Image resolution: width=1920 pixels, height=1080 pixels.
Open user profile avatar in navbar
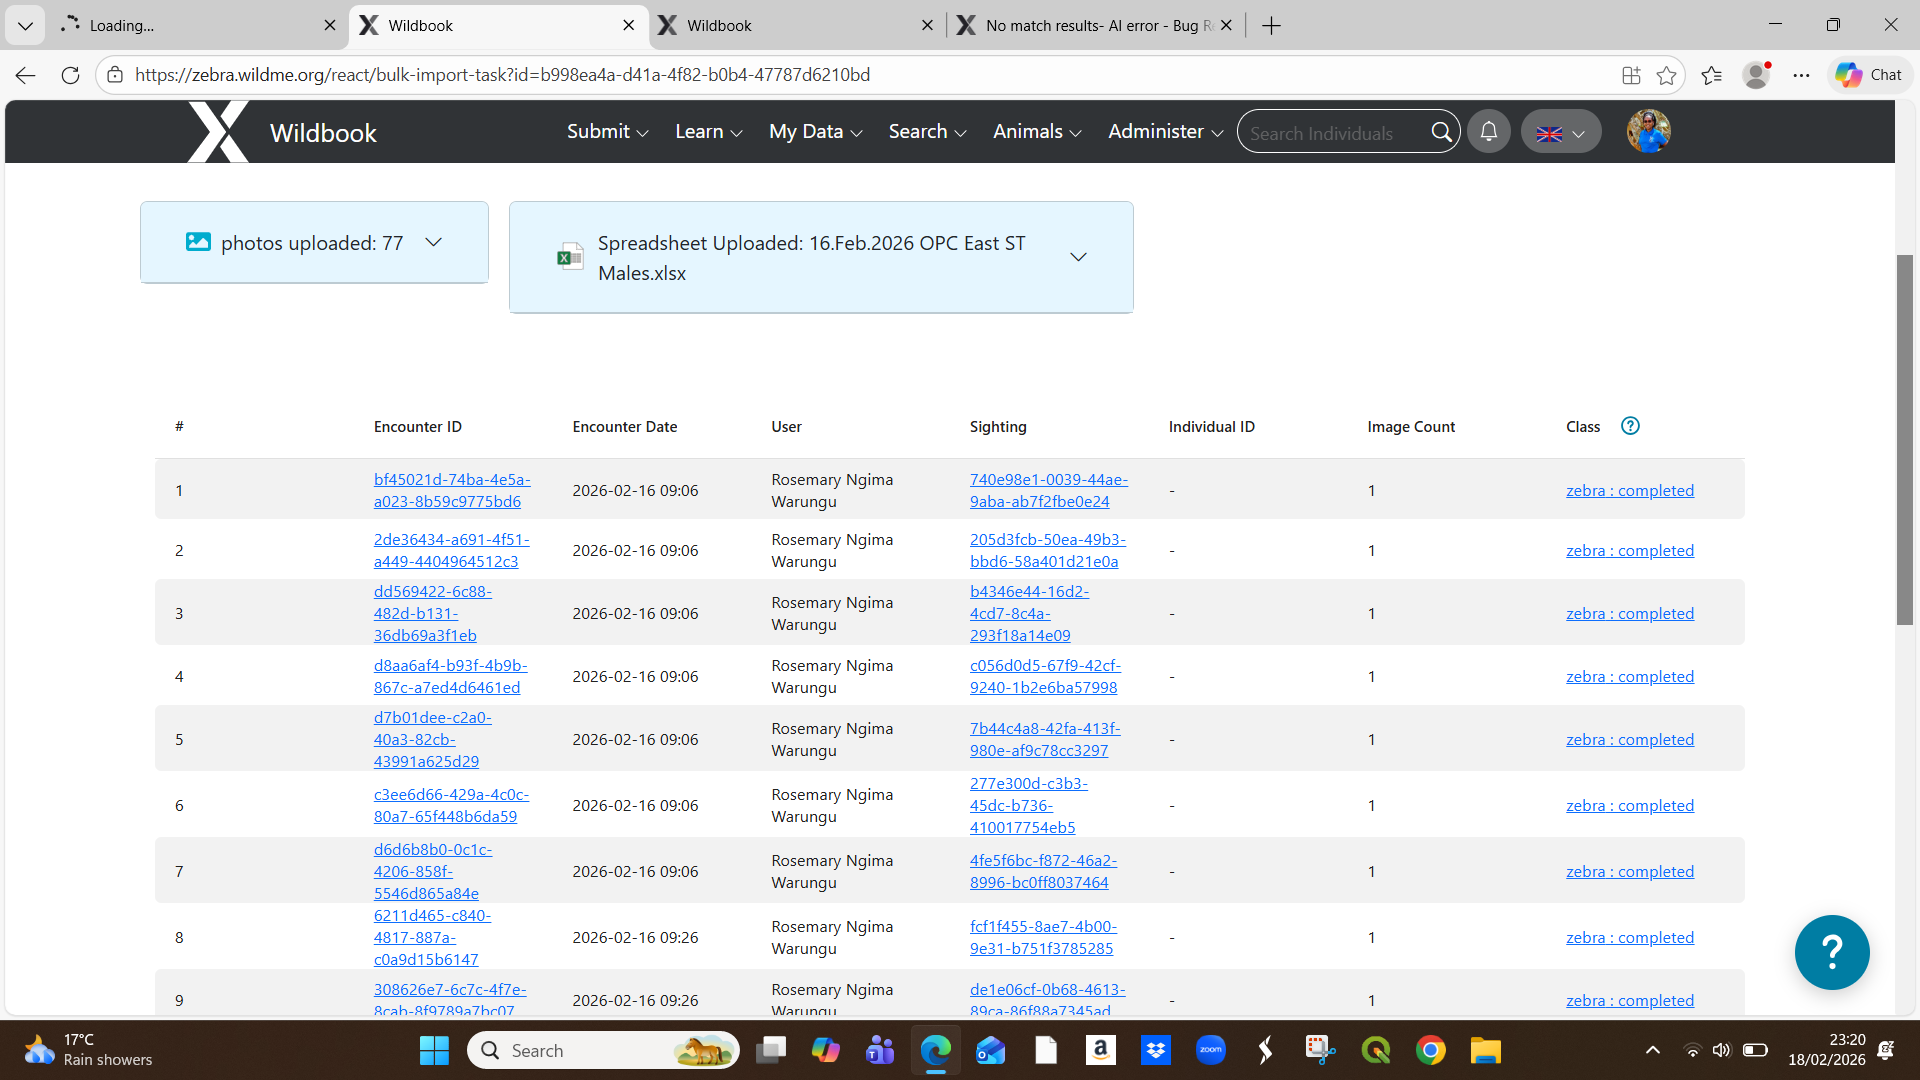pos(1648,132)
